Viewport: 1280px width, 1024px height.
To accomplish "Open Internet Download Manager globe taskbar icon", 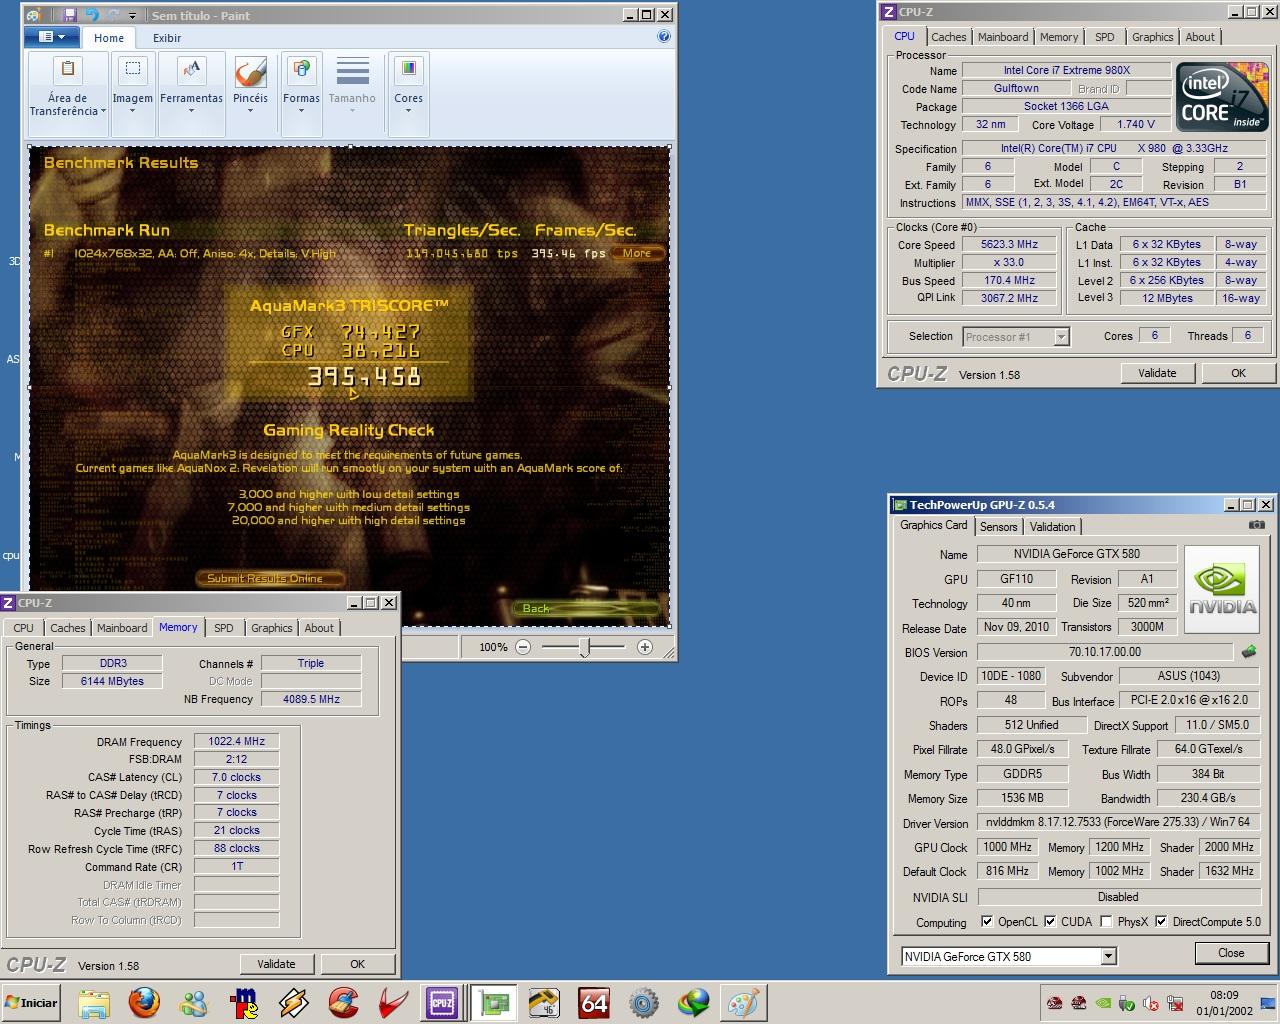I will pos(694,1002).
